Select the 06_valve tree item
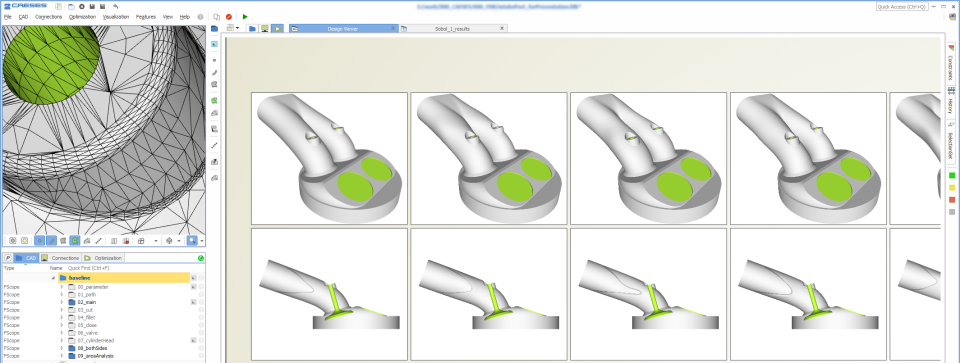The image size is (960, 363). (88, 332)
